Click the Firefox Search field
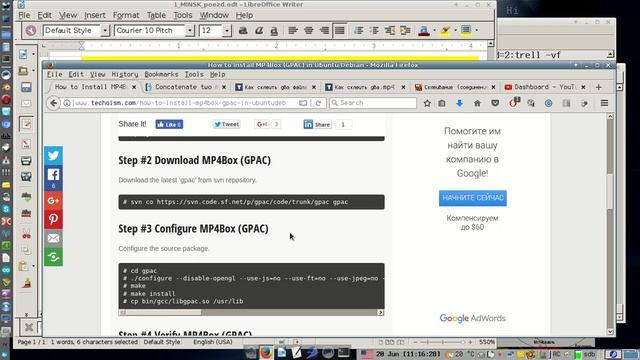 373,103
